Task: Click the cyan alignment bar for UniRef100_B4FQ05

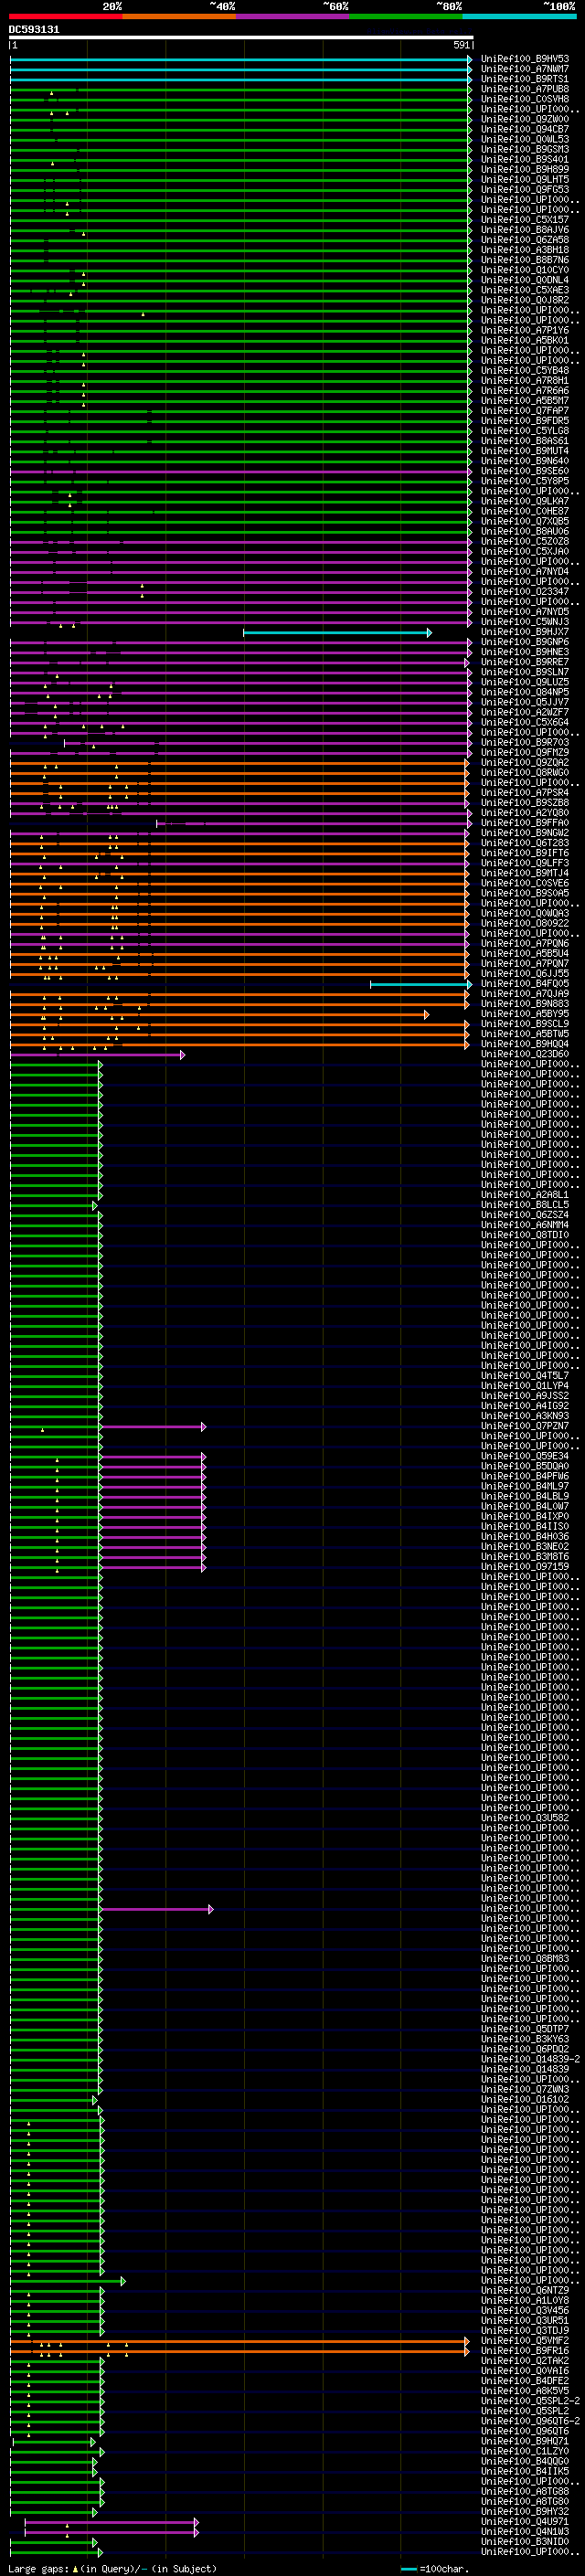Action: tap(421, 984)
